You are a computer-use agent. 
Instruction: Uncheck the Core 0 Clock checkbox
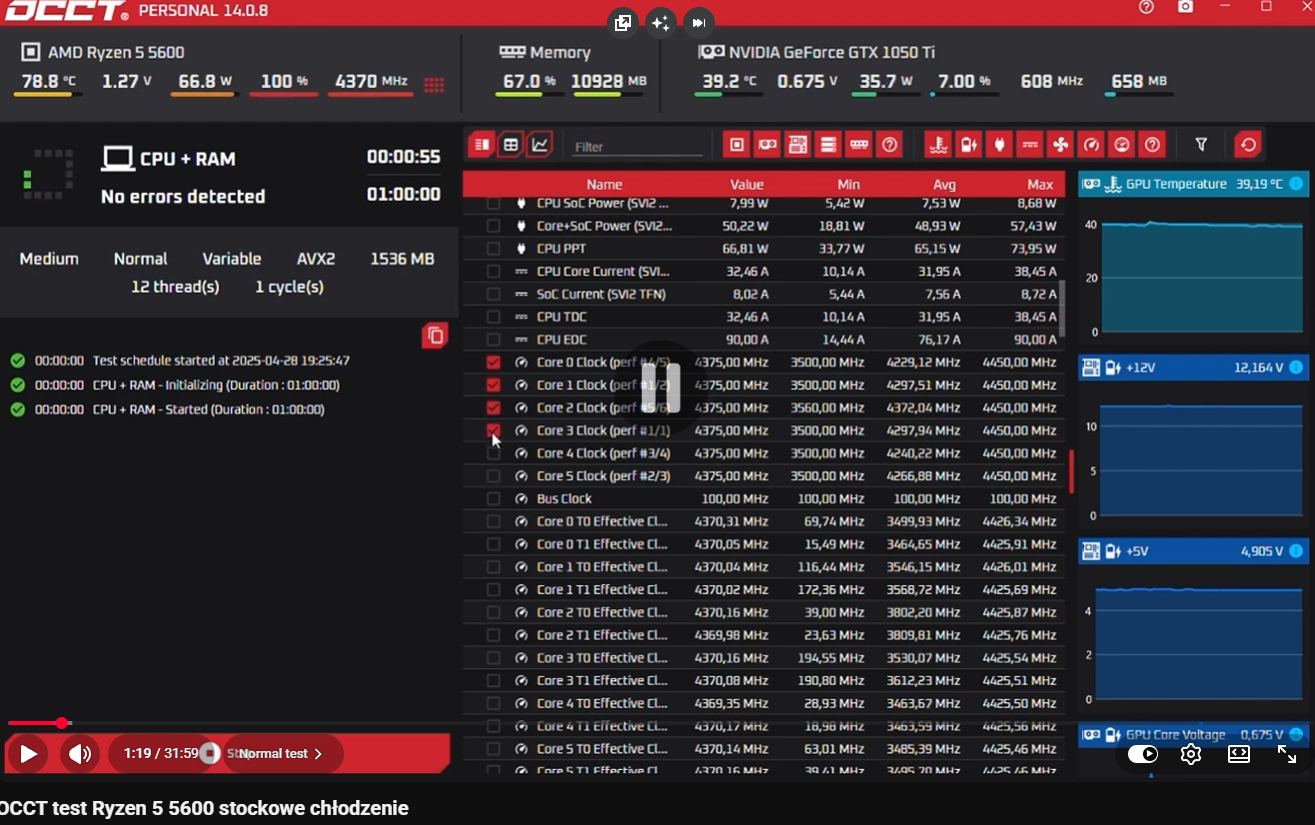(x=493, y=362)
